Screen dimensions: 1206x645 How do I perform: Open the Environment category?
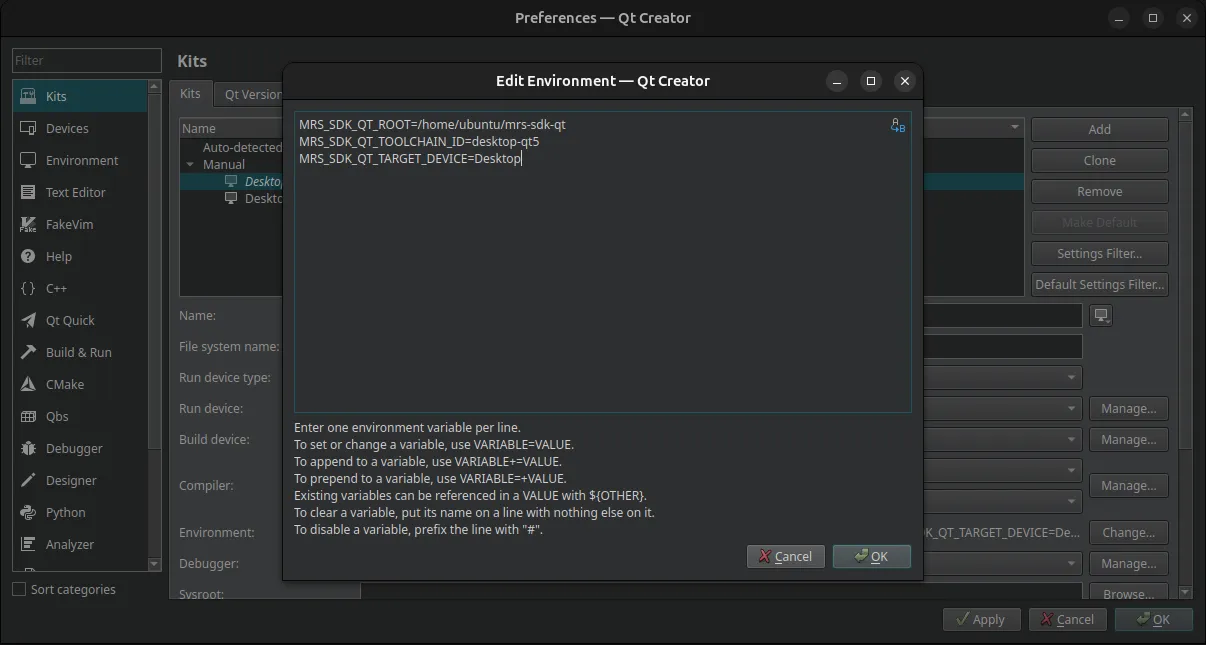pyautogui.click(x=80, y=160)
